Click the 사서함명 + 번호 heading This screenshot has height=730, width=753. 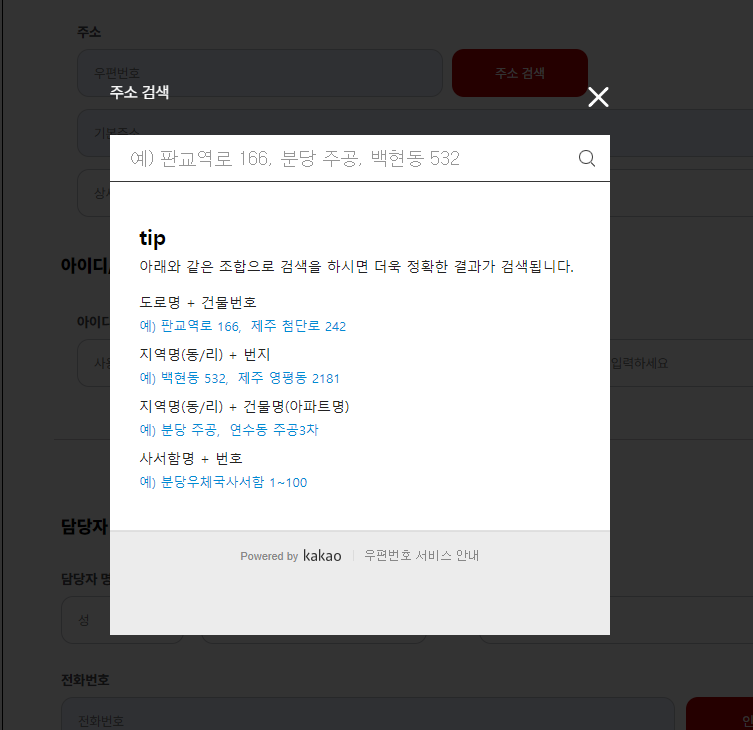pos(191,459)
